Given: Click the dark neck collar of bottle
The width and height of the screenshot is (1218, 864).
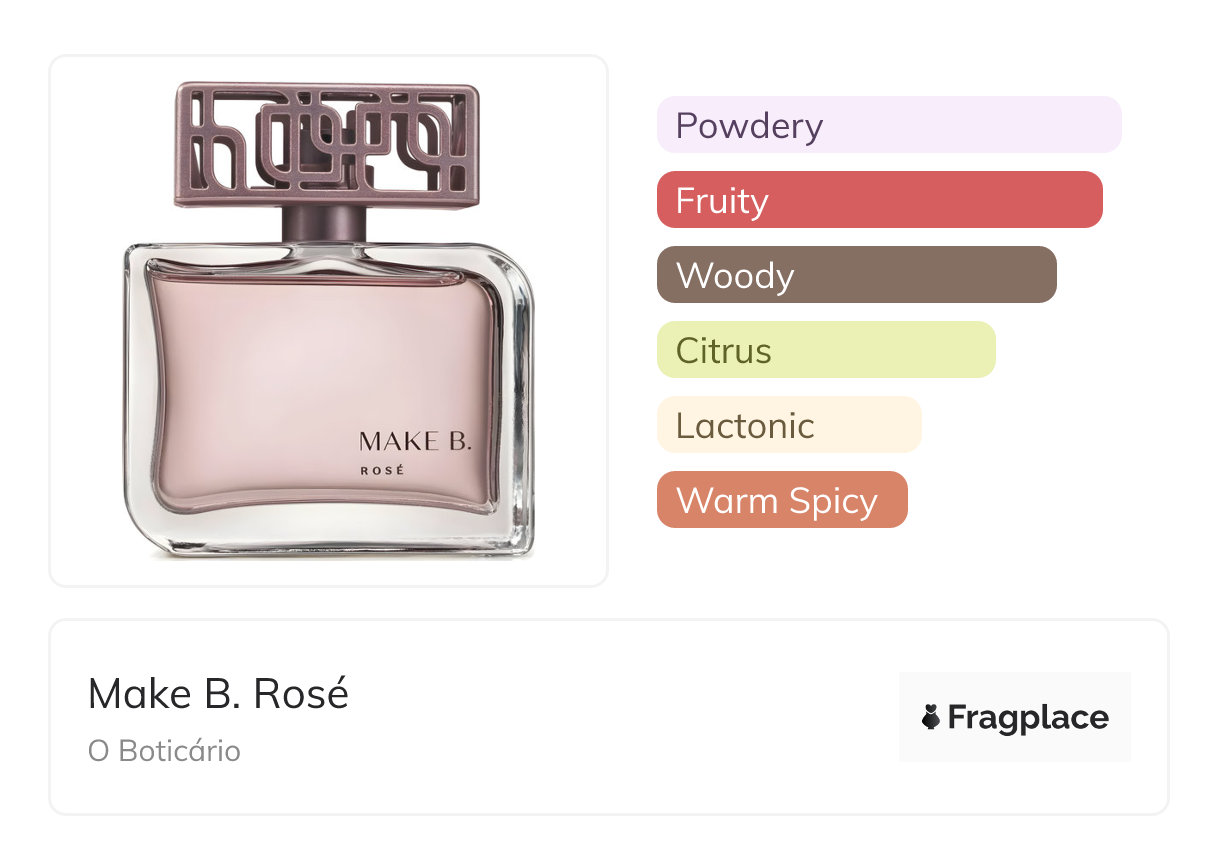Looking at the screenshot, I should pyautogui.click(x=325, y=224).
